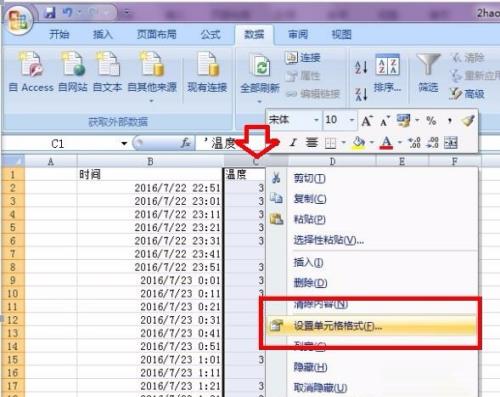Viewport: 500px width, 397px height.
Task: Decrease font size in mini toolbar
Action: coord(384,121)
